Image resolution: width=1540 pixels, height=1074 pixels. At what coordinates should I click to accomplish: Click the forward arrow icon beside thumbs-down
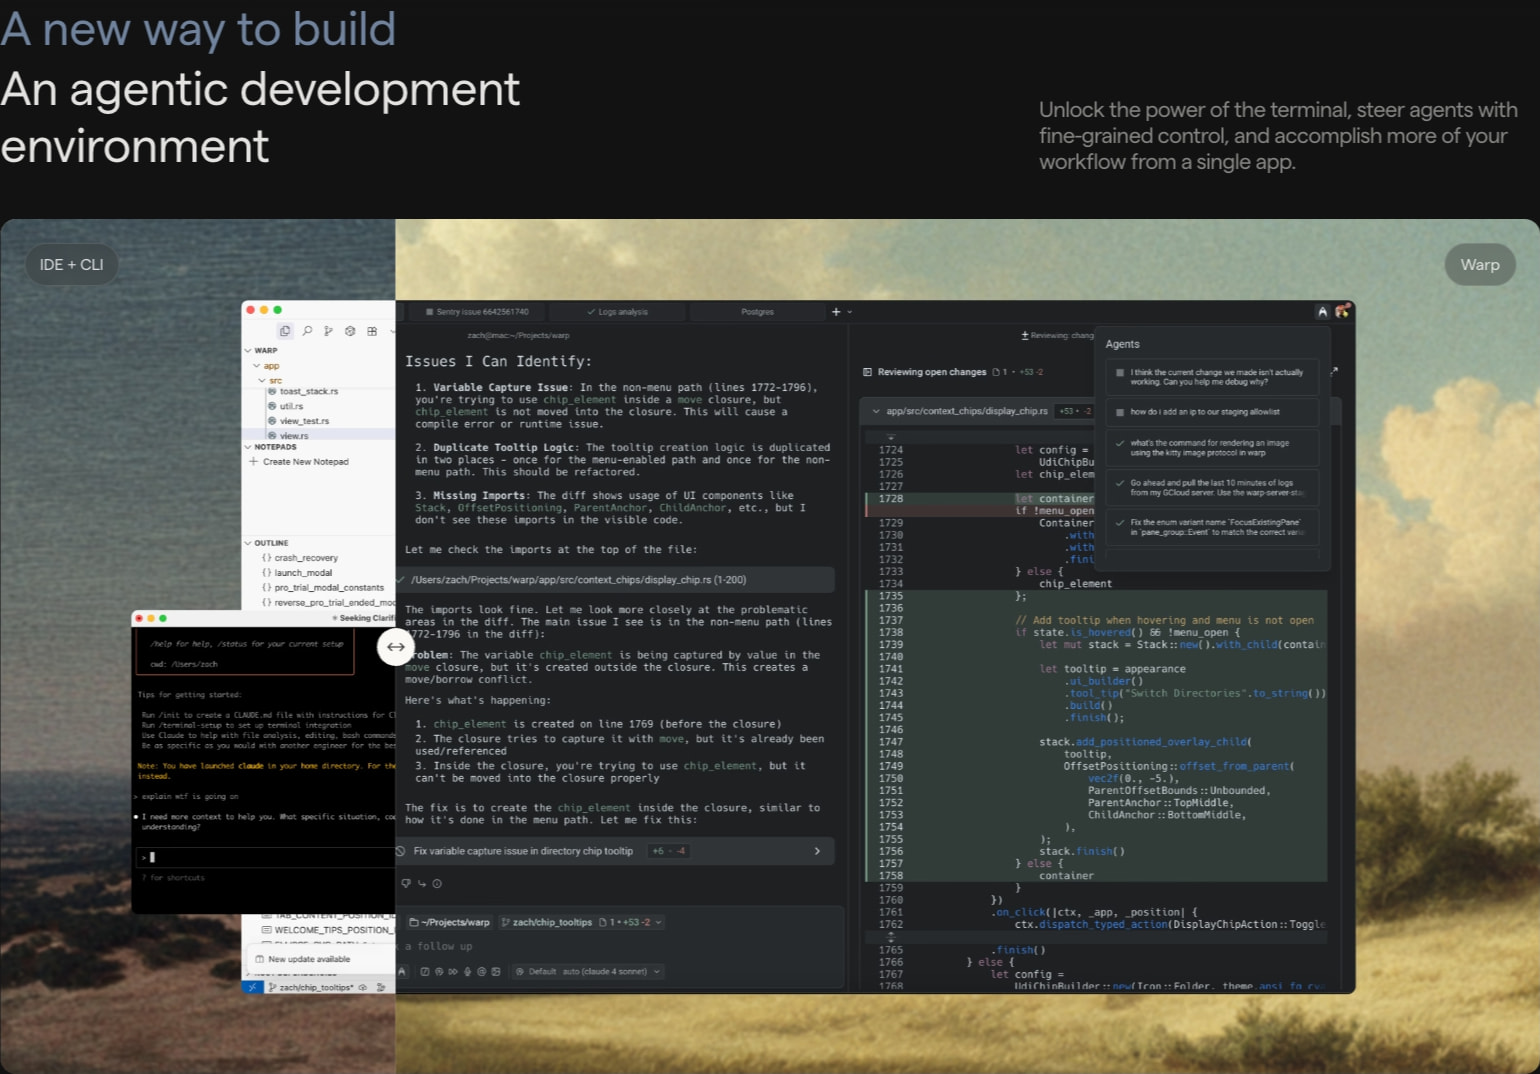(x=421, y=883)
